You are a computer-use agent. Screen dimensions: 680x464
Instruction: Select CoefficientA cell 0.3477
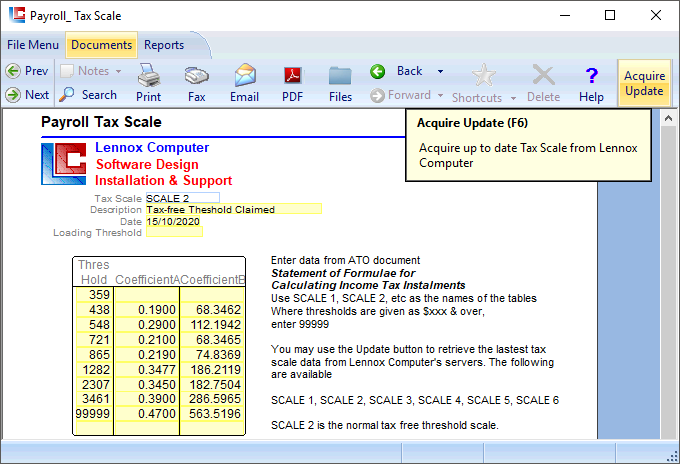(147, 369)
